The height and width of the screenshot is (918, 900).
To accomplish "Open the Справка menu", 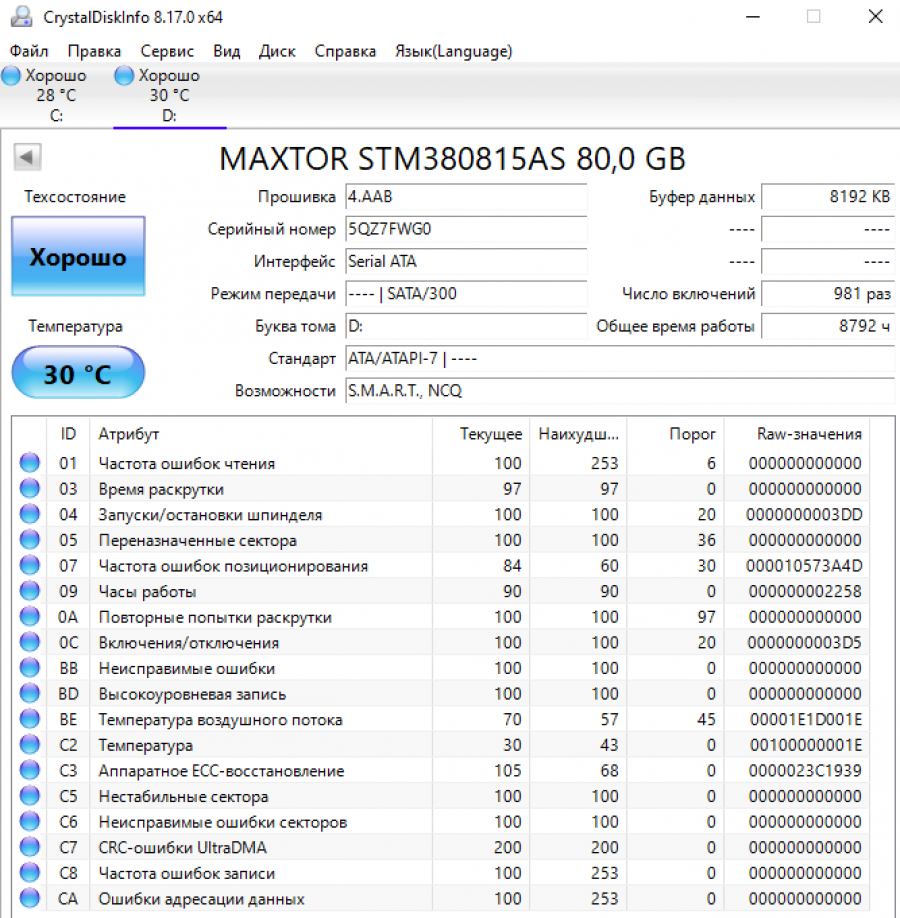I will point(345,51).
